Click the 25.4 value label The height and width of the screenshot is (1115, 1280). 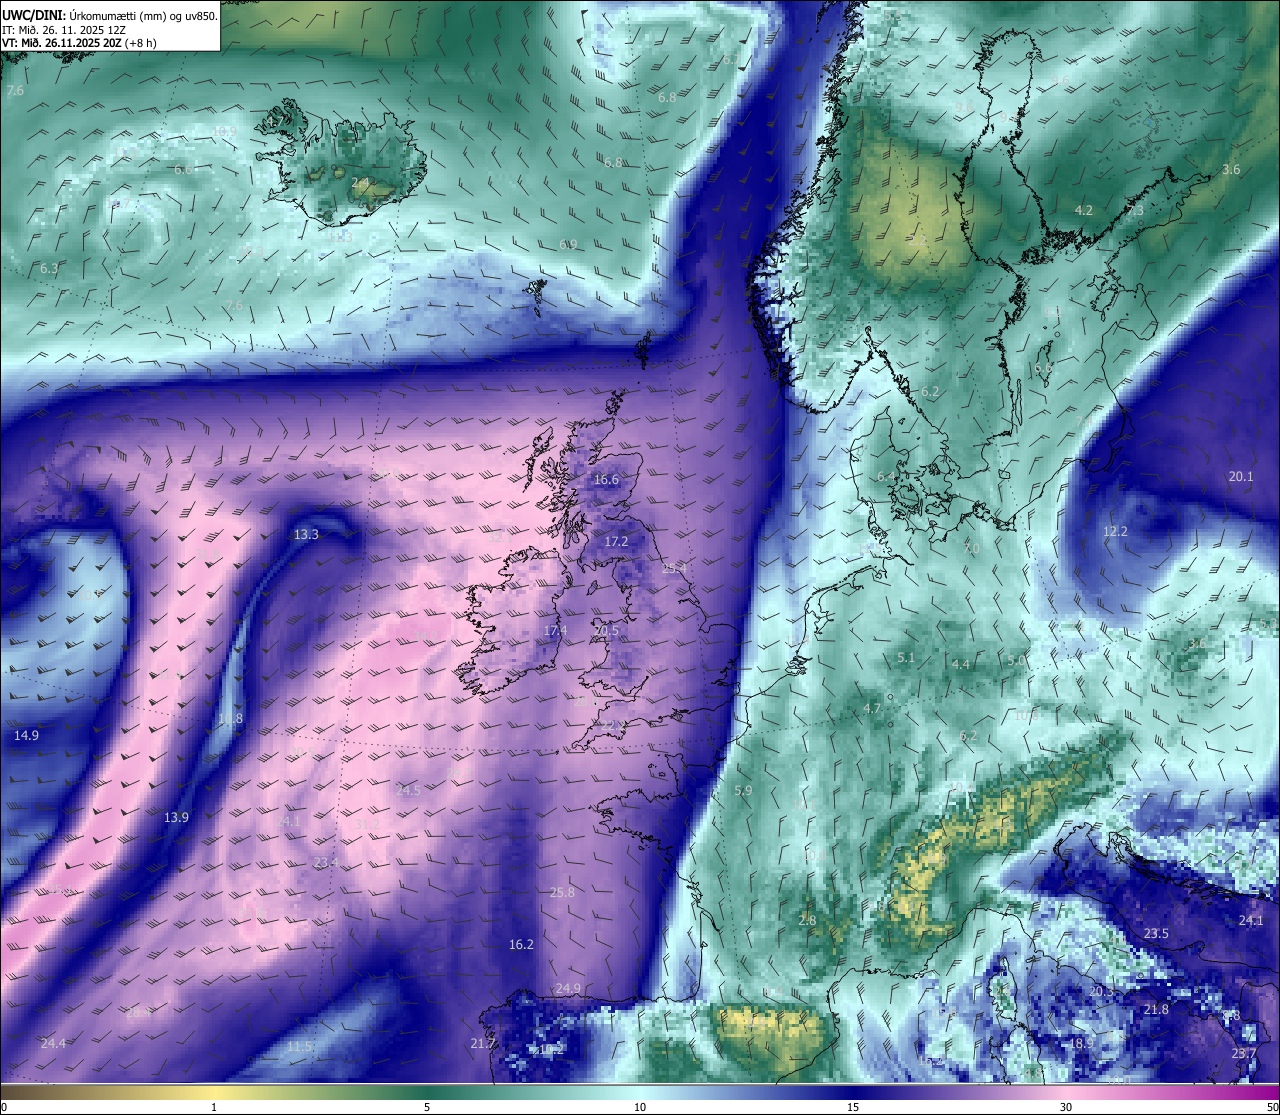674,567
